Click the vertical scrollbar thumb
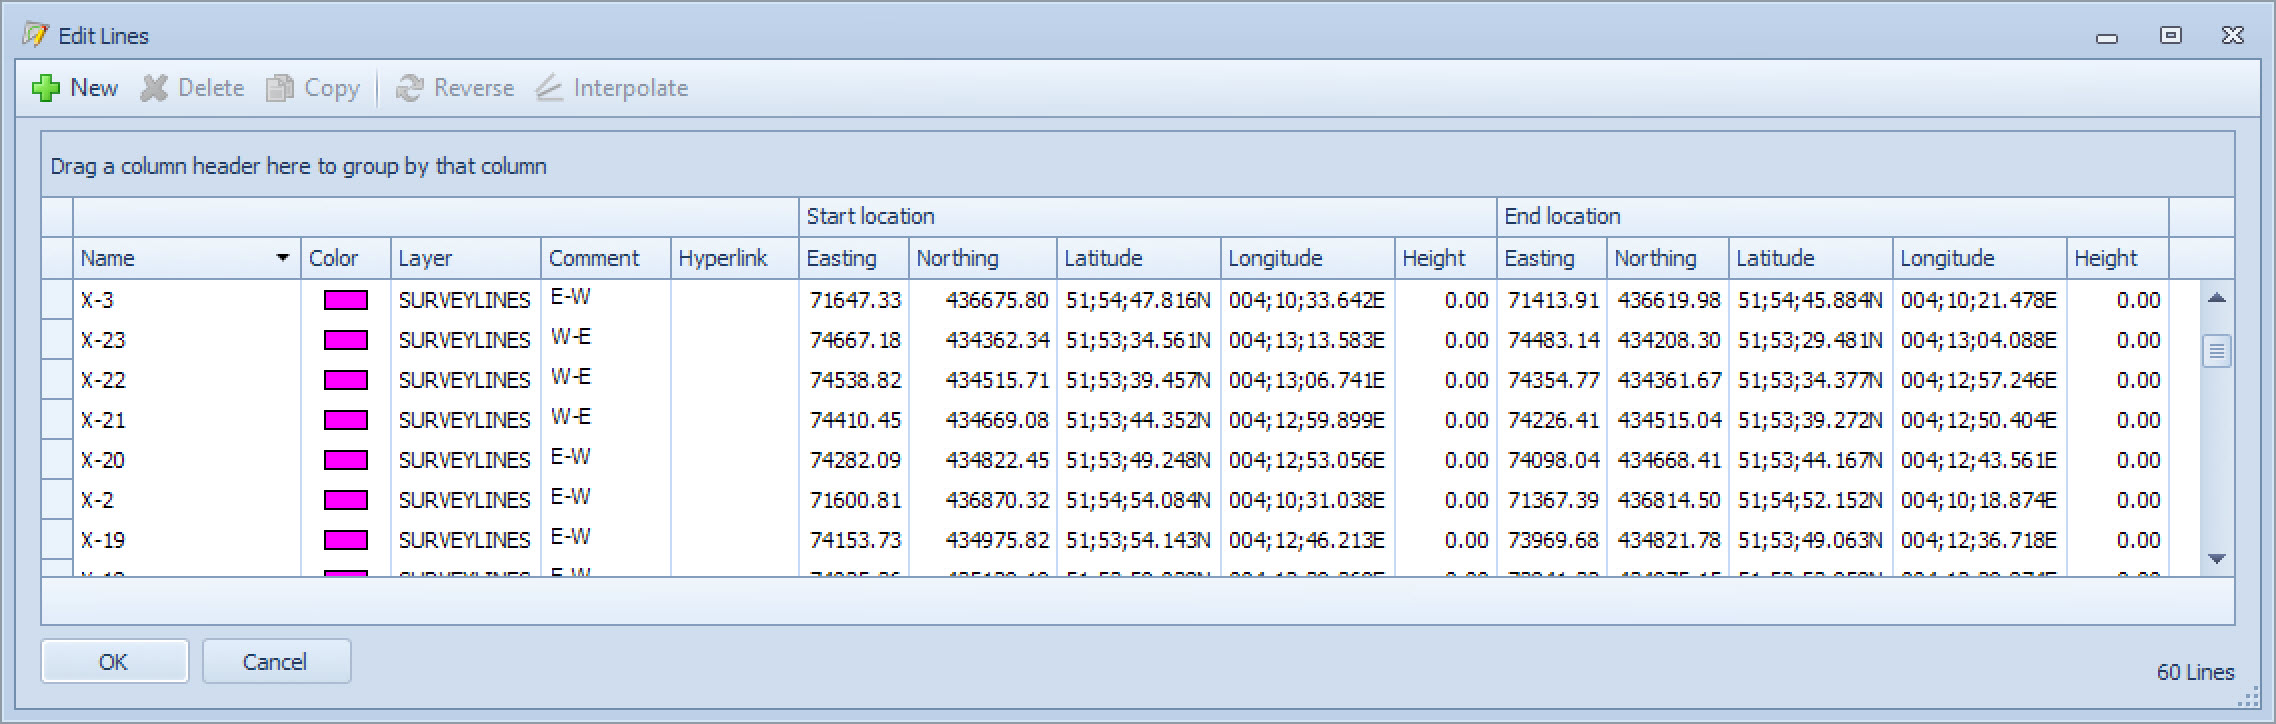Image resolution: width=2276 pixels, height=724 pixels. (x=2217, y=351)
